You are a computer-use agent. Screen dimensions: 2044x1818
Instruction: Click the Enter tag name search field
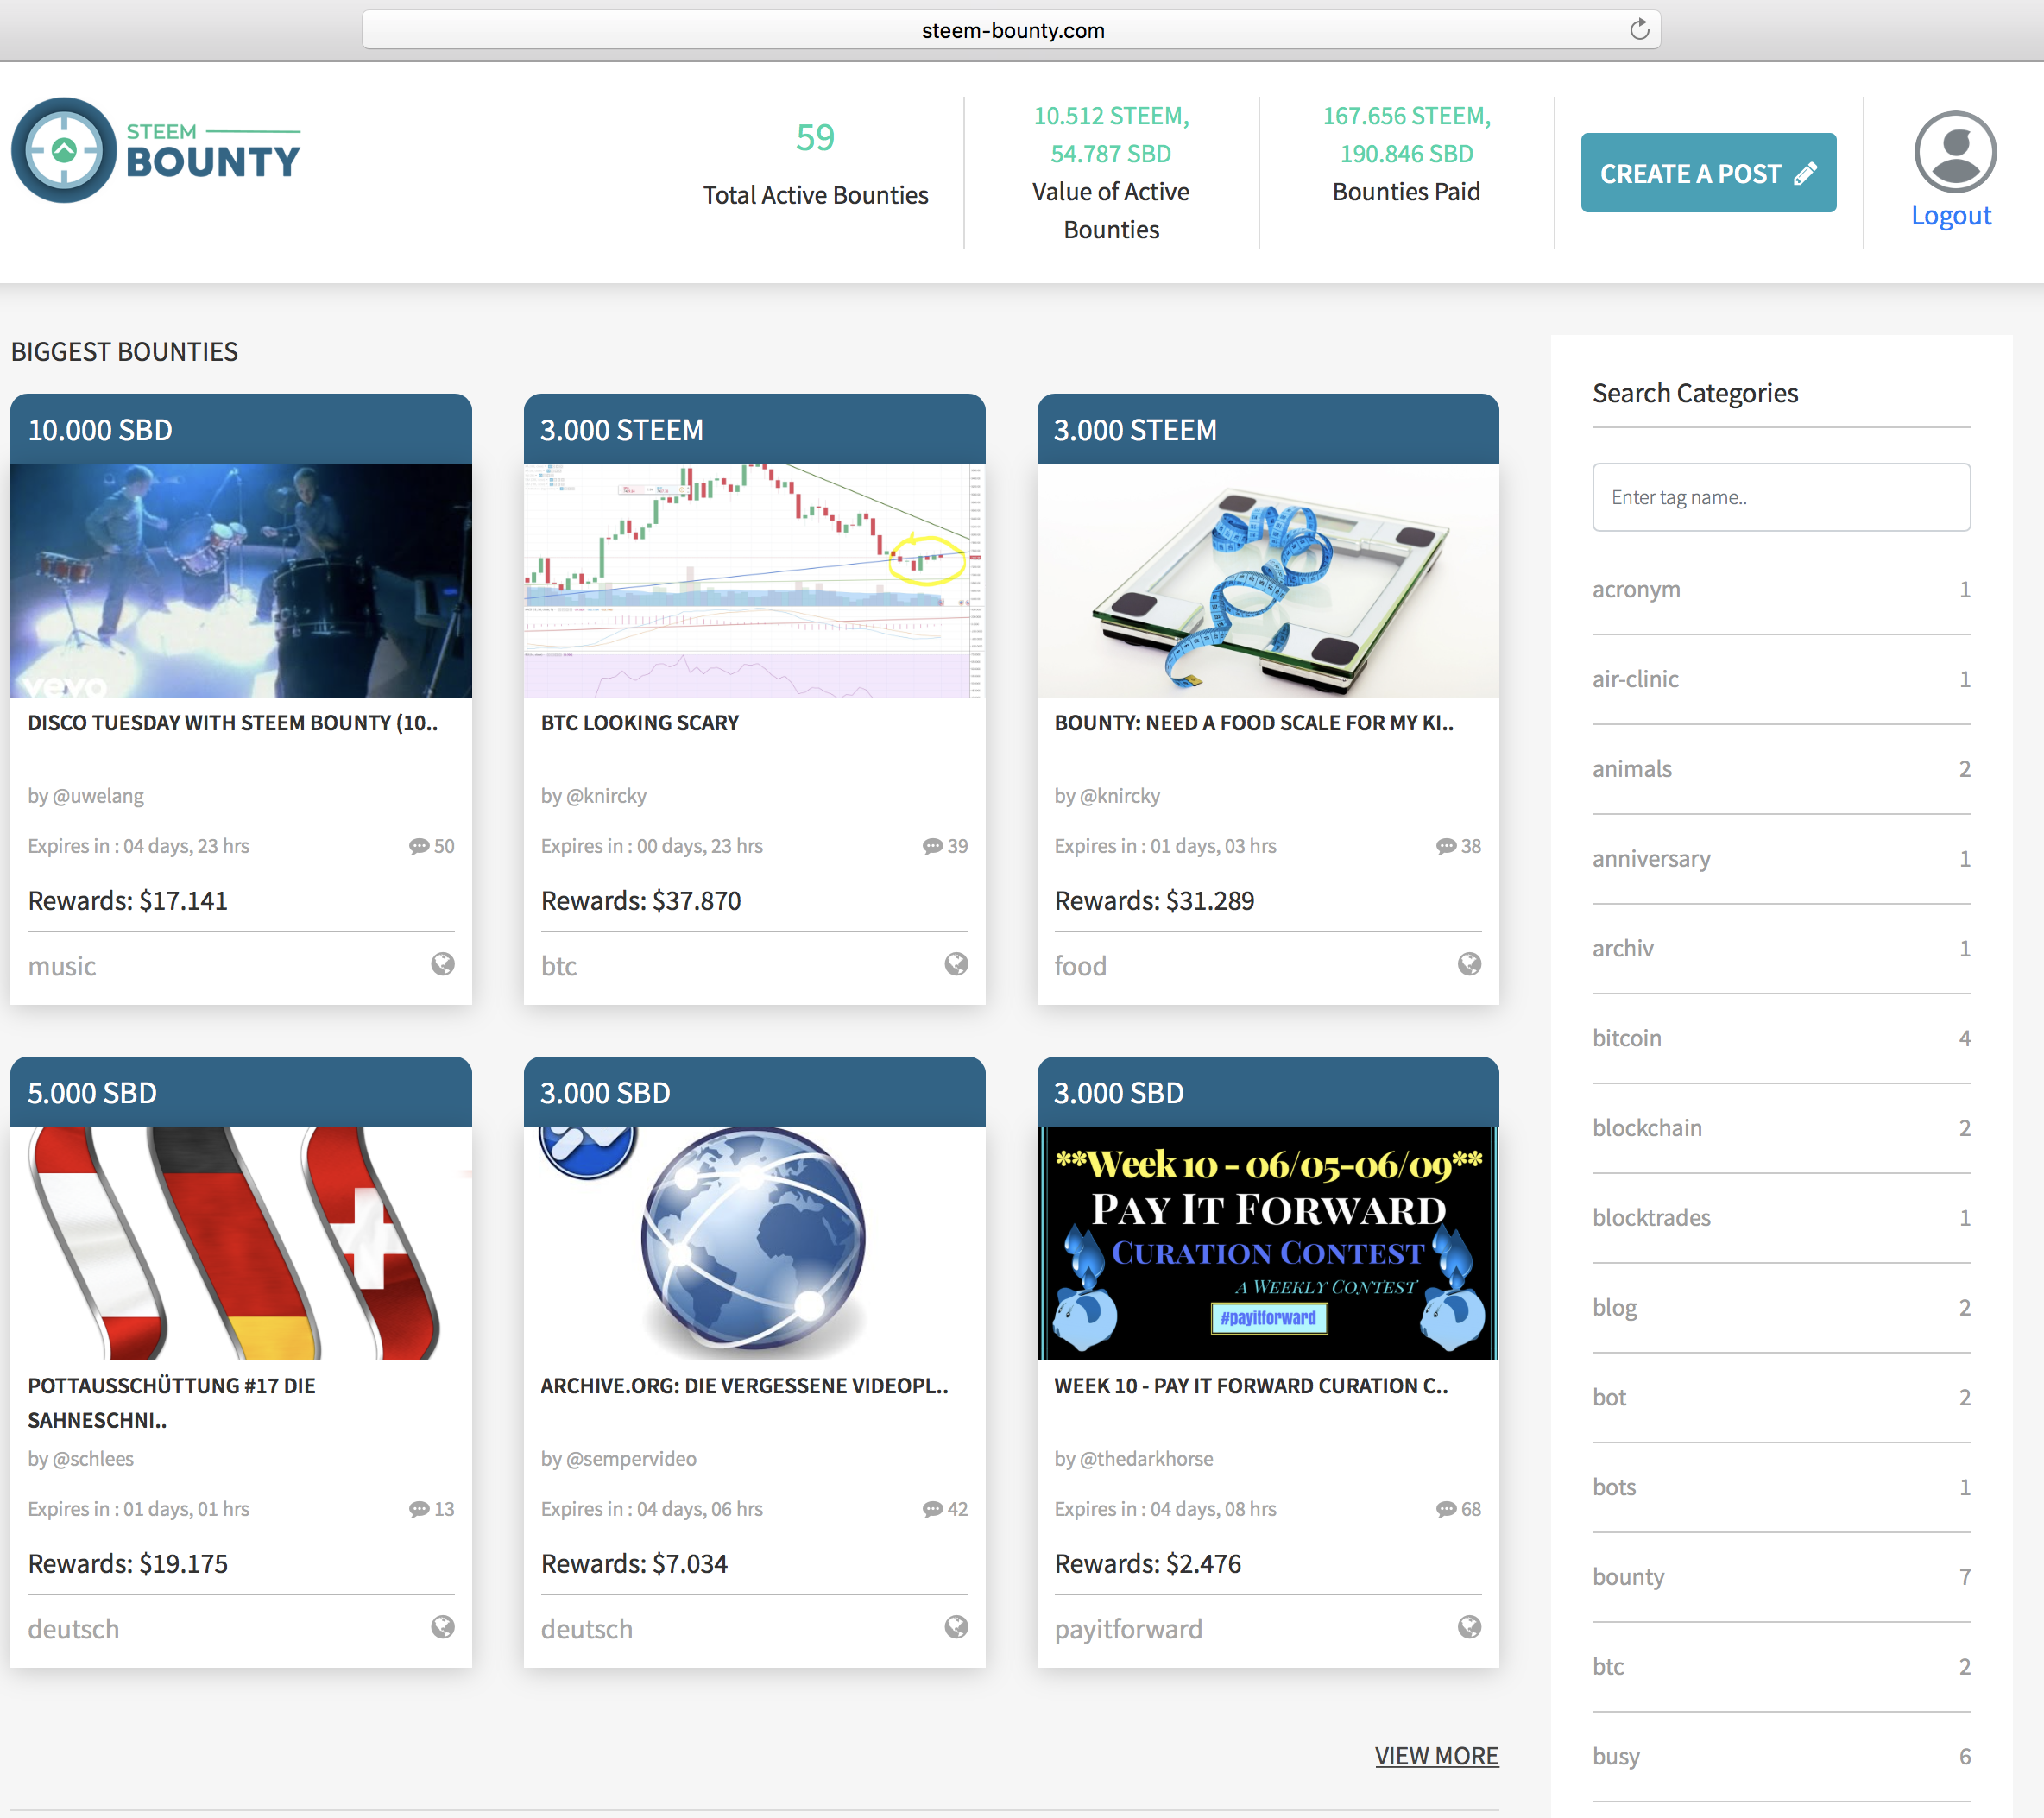(x=1782, y=497)
